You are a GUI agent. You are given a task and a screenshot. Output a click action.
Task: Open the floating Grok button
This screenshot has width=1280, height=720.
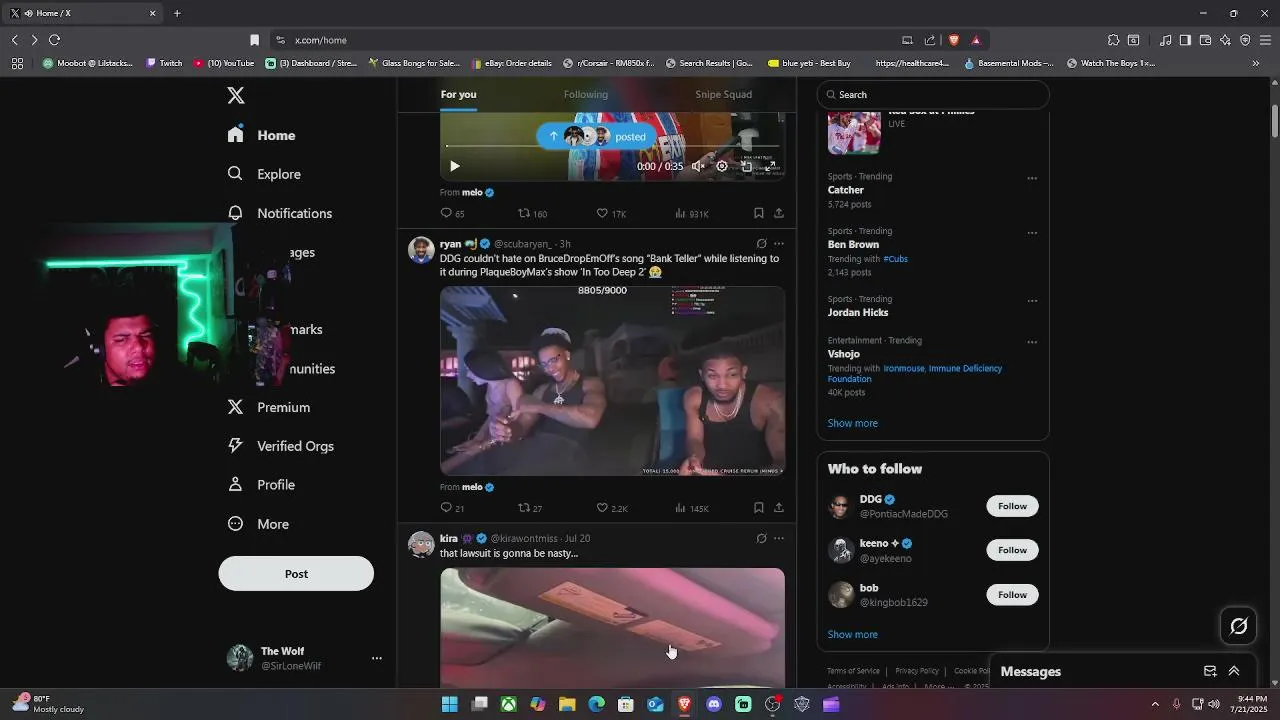[1239, 626]
